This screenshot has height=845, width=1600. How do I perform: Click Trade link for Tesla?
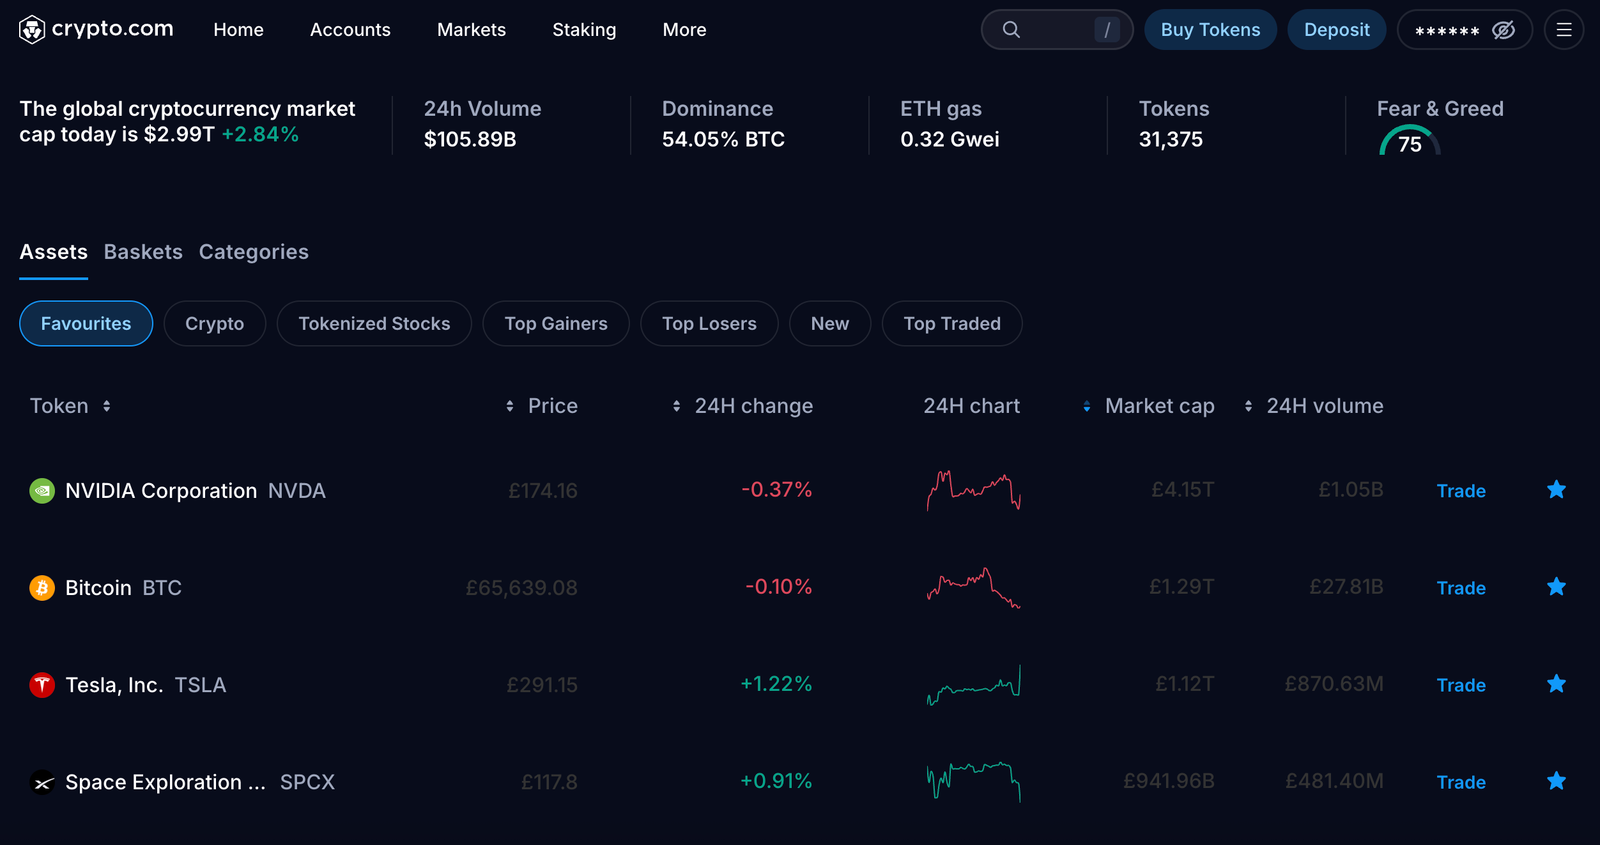[1461, 685]
